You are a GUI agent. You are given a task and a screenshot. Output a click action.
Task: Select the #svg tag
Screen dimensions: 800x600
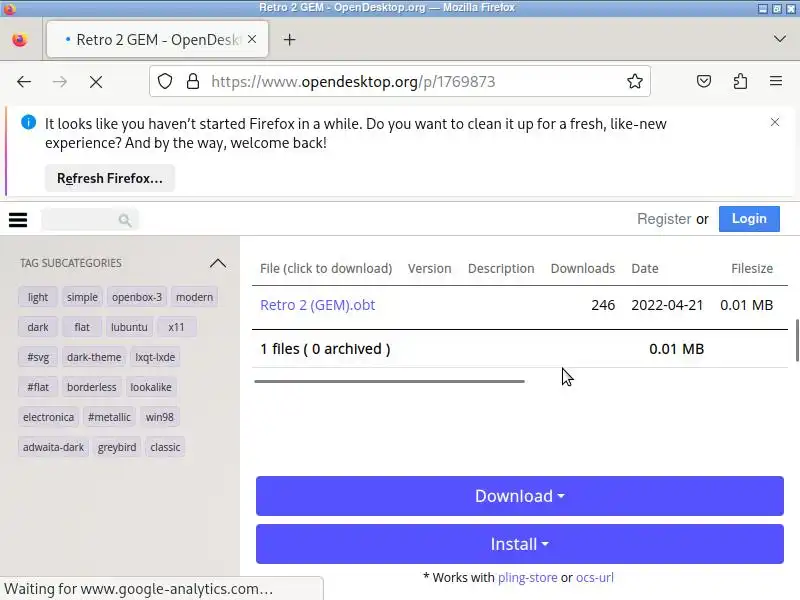(38, 357)
